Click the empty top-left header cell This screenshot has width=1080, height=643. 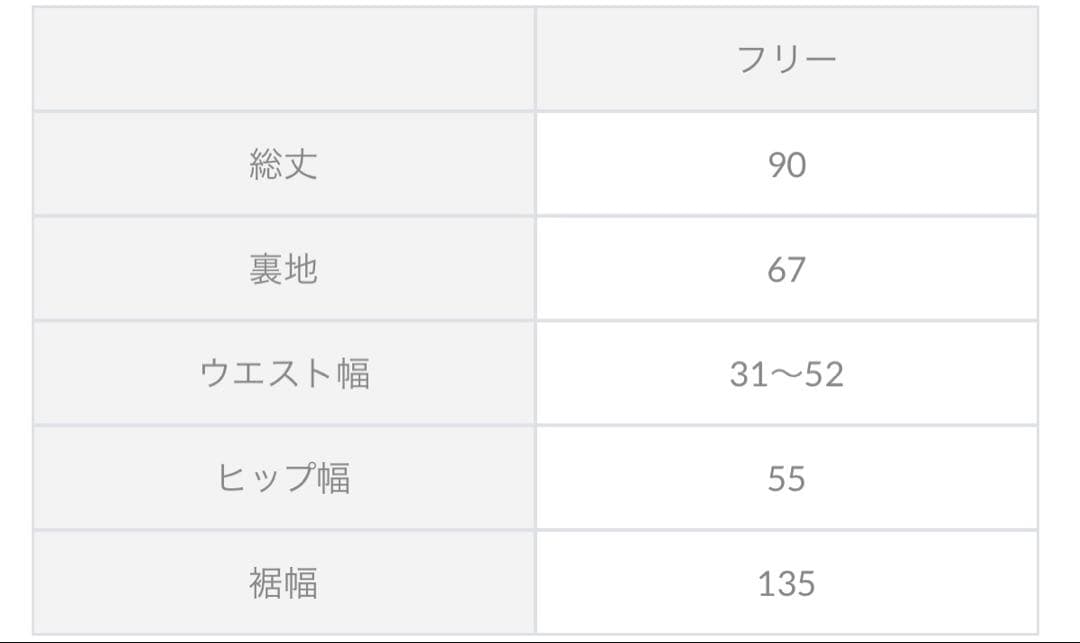(x=284, y=60)
